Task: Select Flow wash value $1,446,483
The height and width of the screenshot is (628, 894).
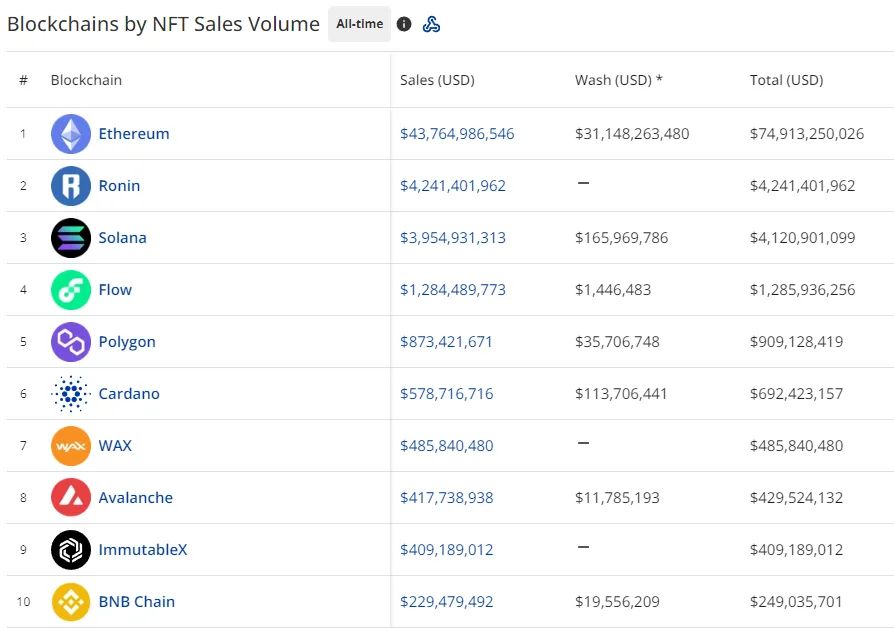Action: click(613, 290)
